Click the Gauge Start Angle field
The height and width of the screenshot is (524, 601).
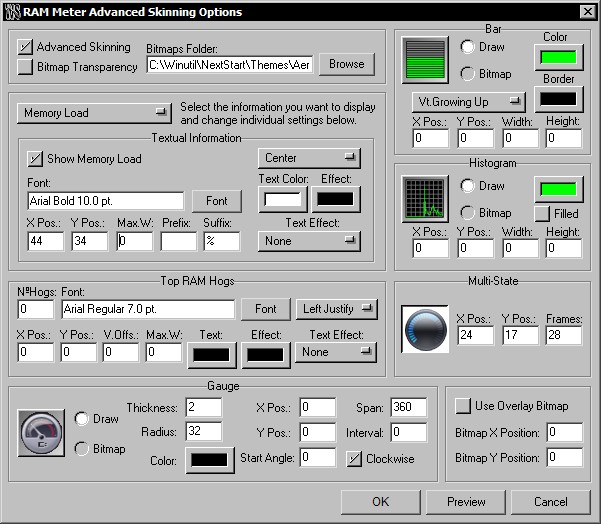click(x=318, y=457)
